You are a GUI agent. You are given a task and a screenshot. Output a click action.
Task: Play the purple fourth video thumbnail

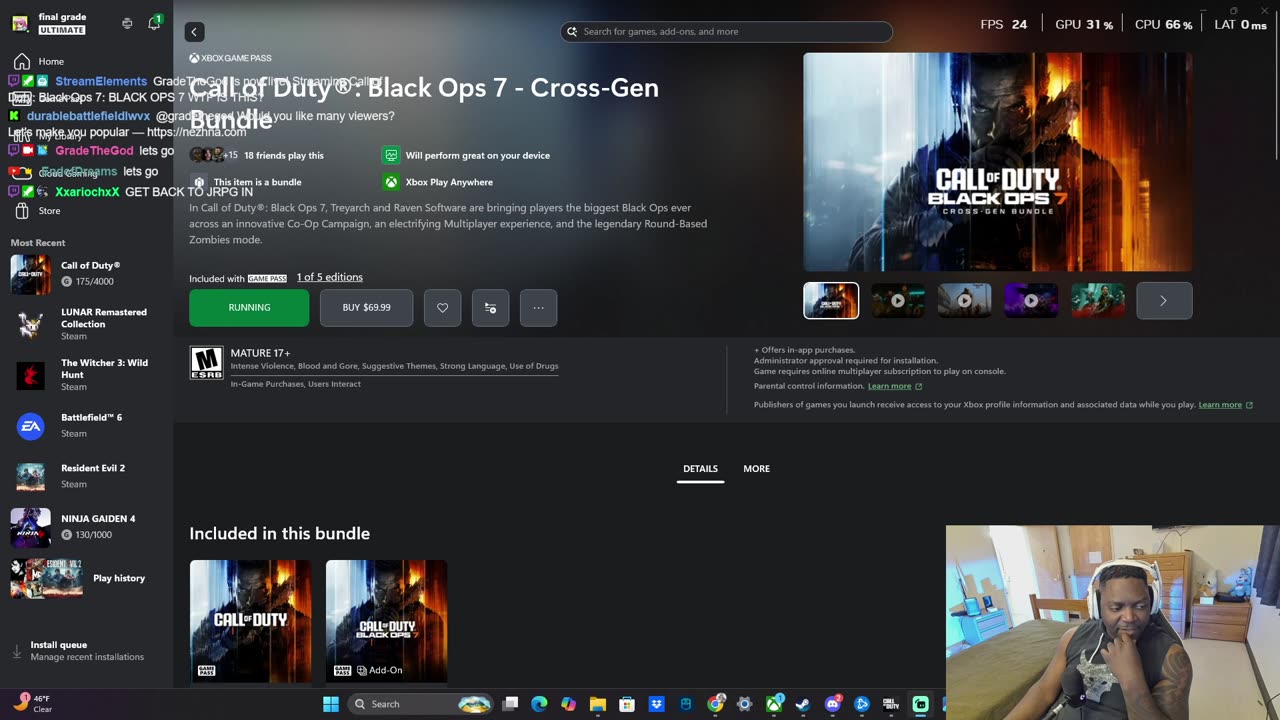pyautogui.click(x=1031, y=301)
